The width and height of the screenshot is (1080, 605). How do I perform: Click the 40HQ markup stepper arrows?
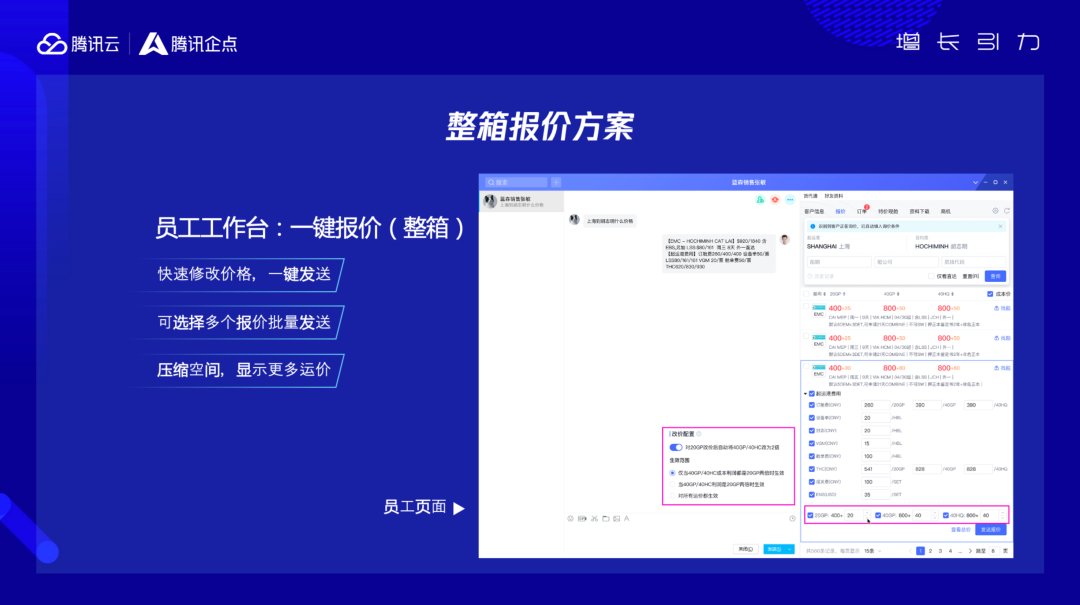pyautogui.click(x=1002, y=515)
